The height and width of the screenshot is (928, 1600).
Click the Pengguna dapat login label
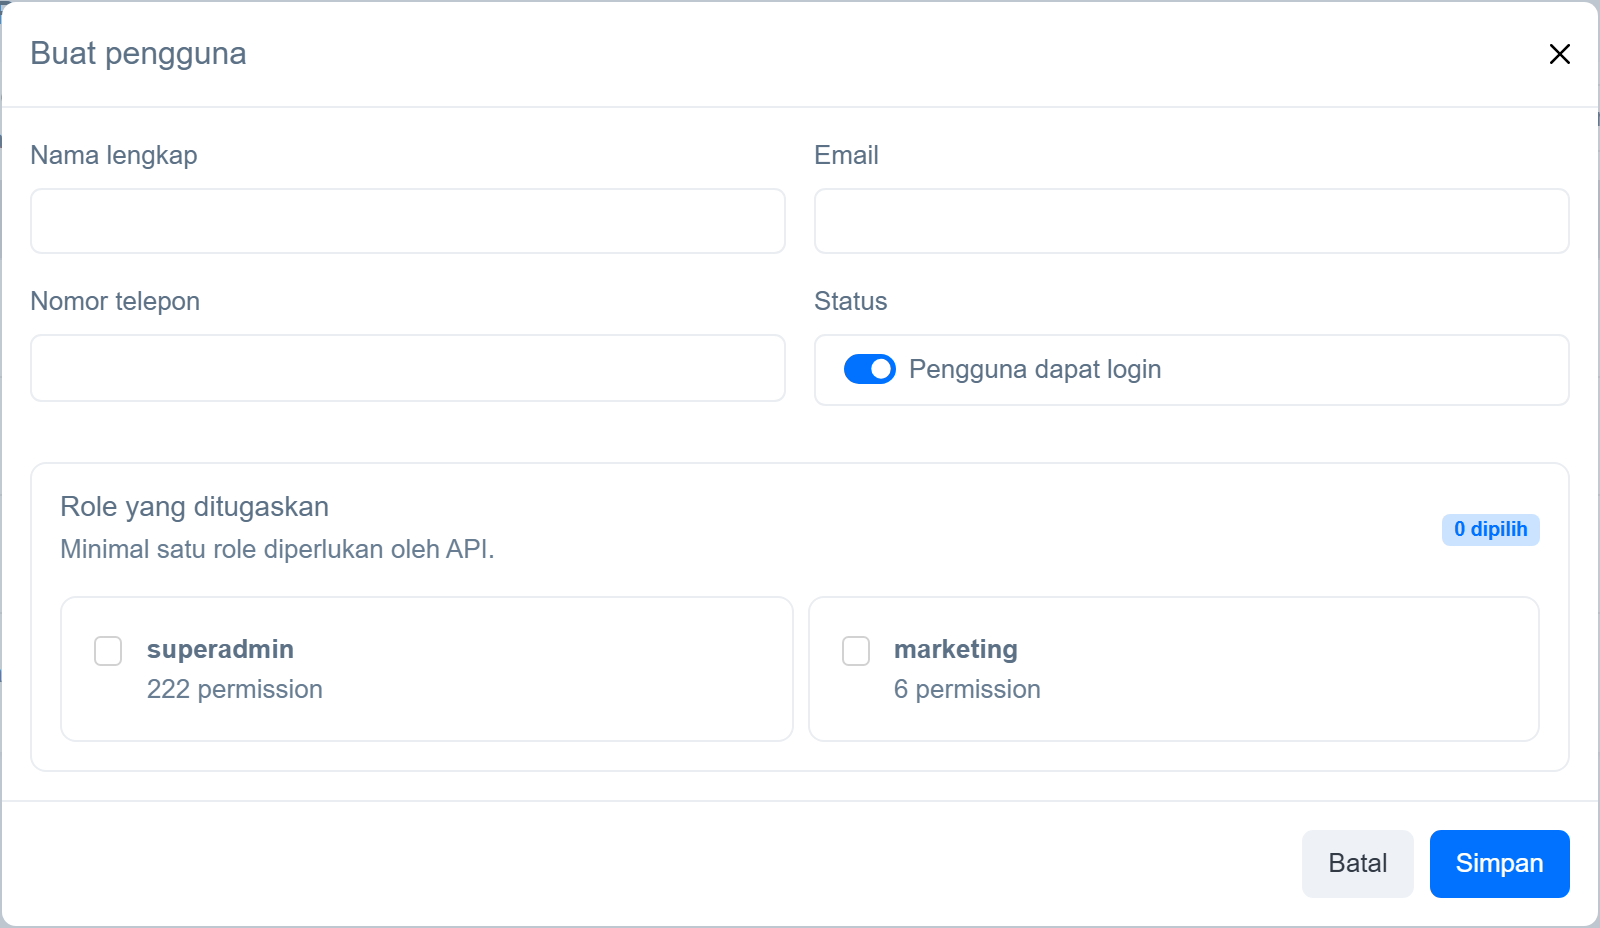[x=1035, y=369]
